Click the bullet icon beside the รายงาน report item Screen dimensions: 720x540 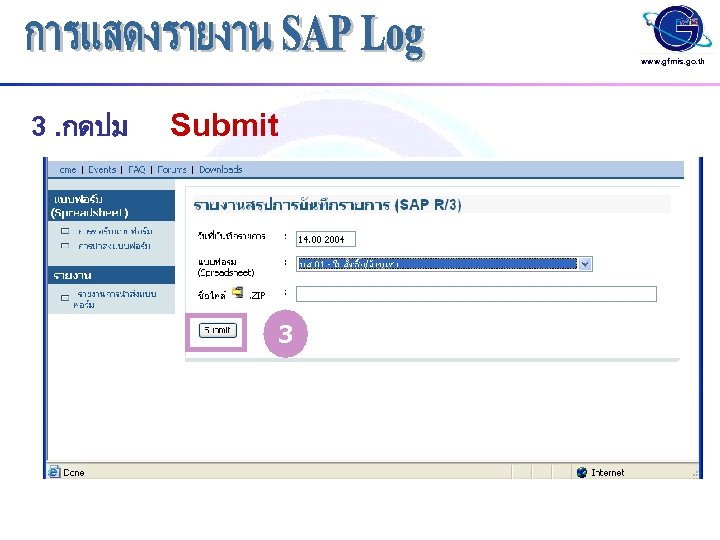click(65, 298)
